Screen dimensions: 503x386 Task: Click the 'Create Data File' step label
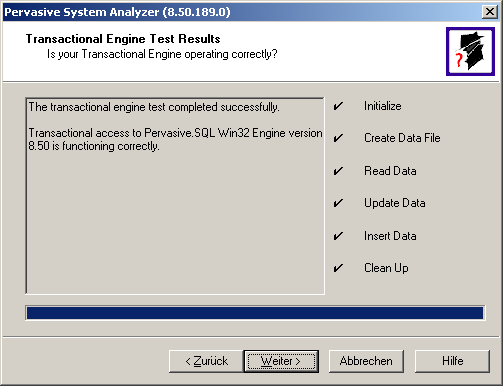click(402, 138)
